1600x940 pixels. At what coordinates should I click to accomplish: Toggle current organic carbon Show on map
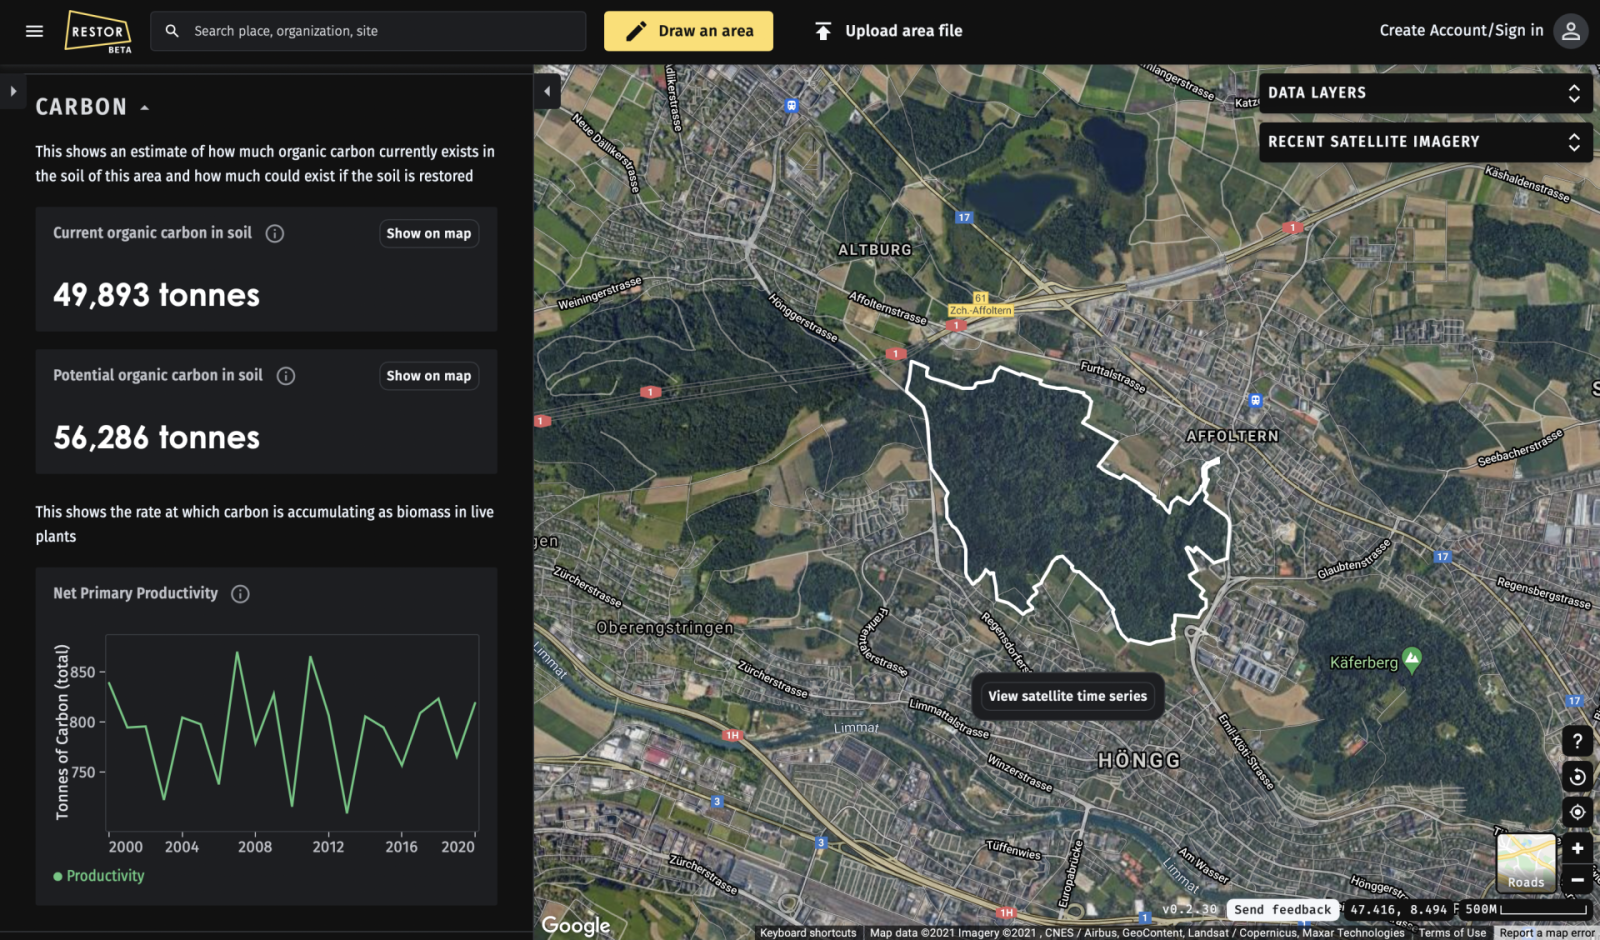(428, 233)
